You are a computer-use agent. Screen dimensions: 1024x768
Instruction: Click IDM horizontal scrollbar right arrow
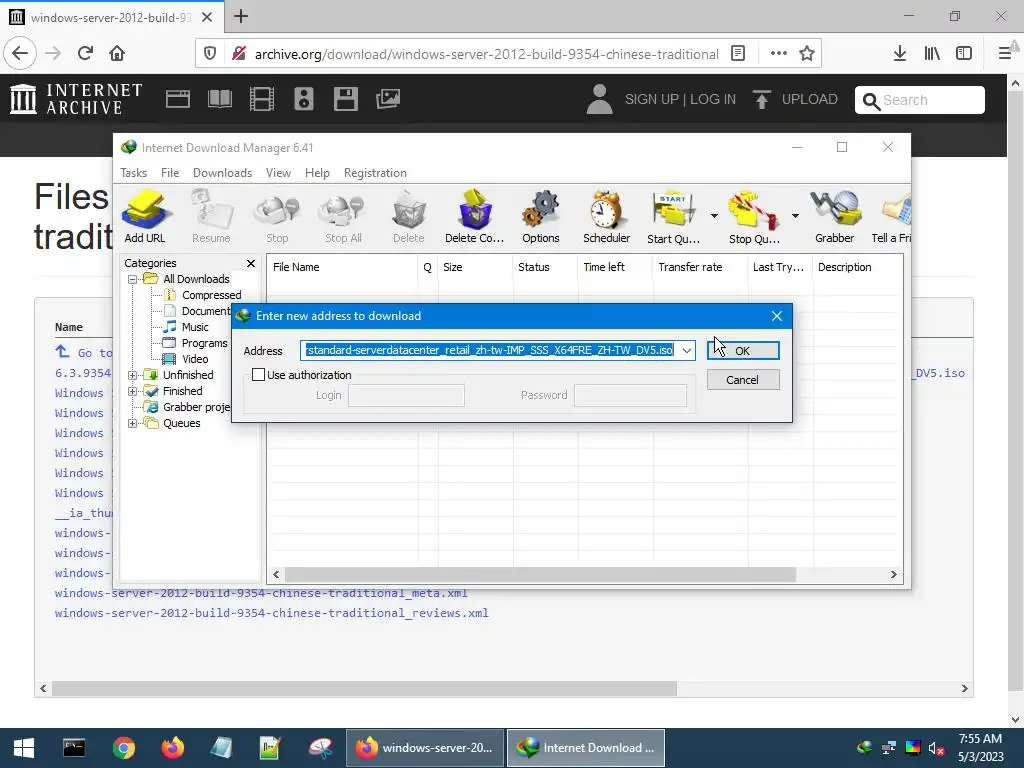(x=893, y=575)
